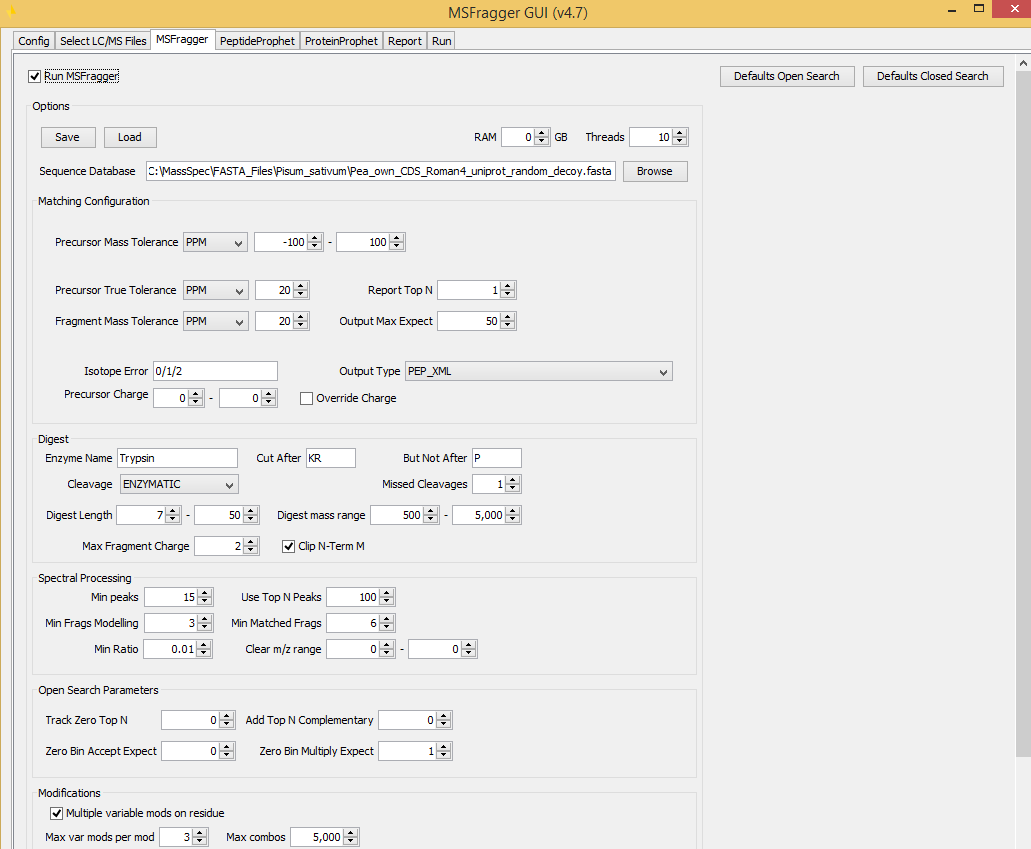1031x849 pixels.
Task: Switch to the Select LC/MS Files tab
Action: coord(102,40)
